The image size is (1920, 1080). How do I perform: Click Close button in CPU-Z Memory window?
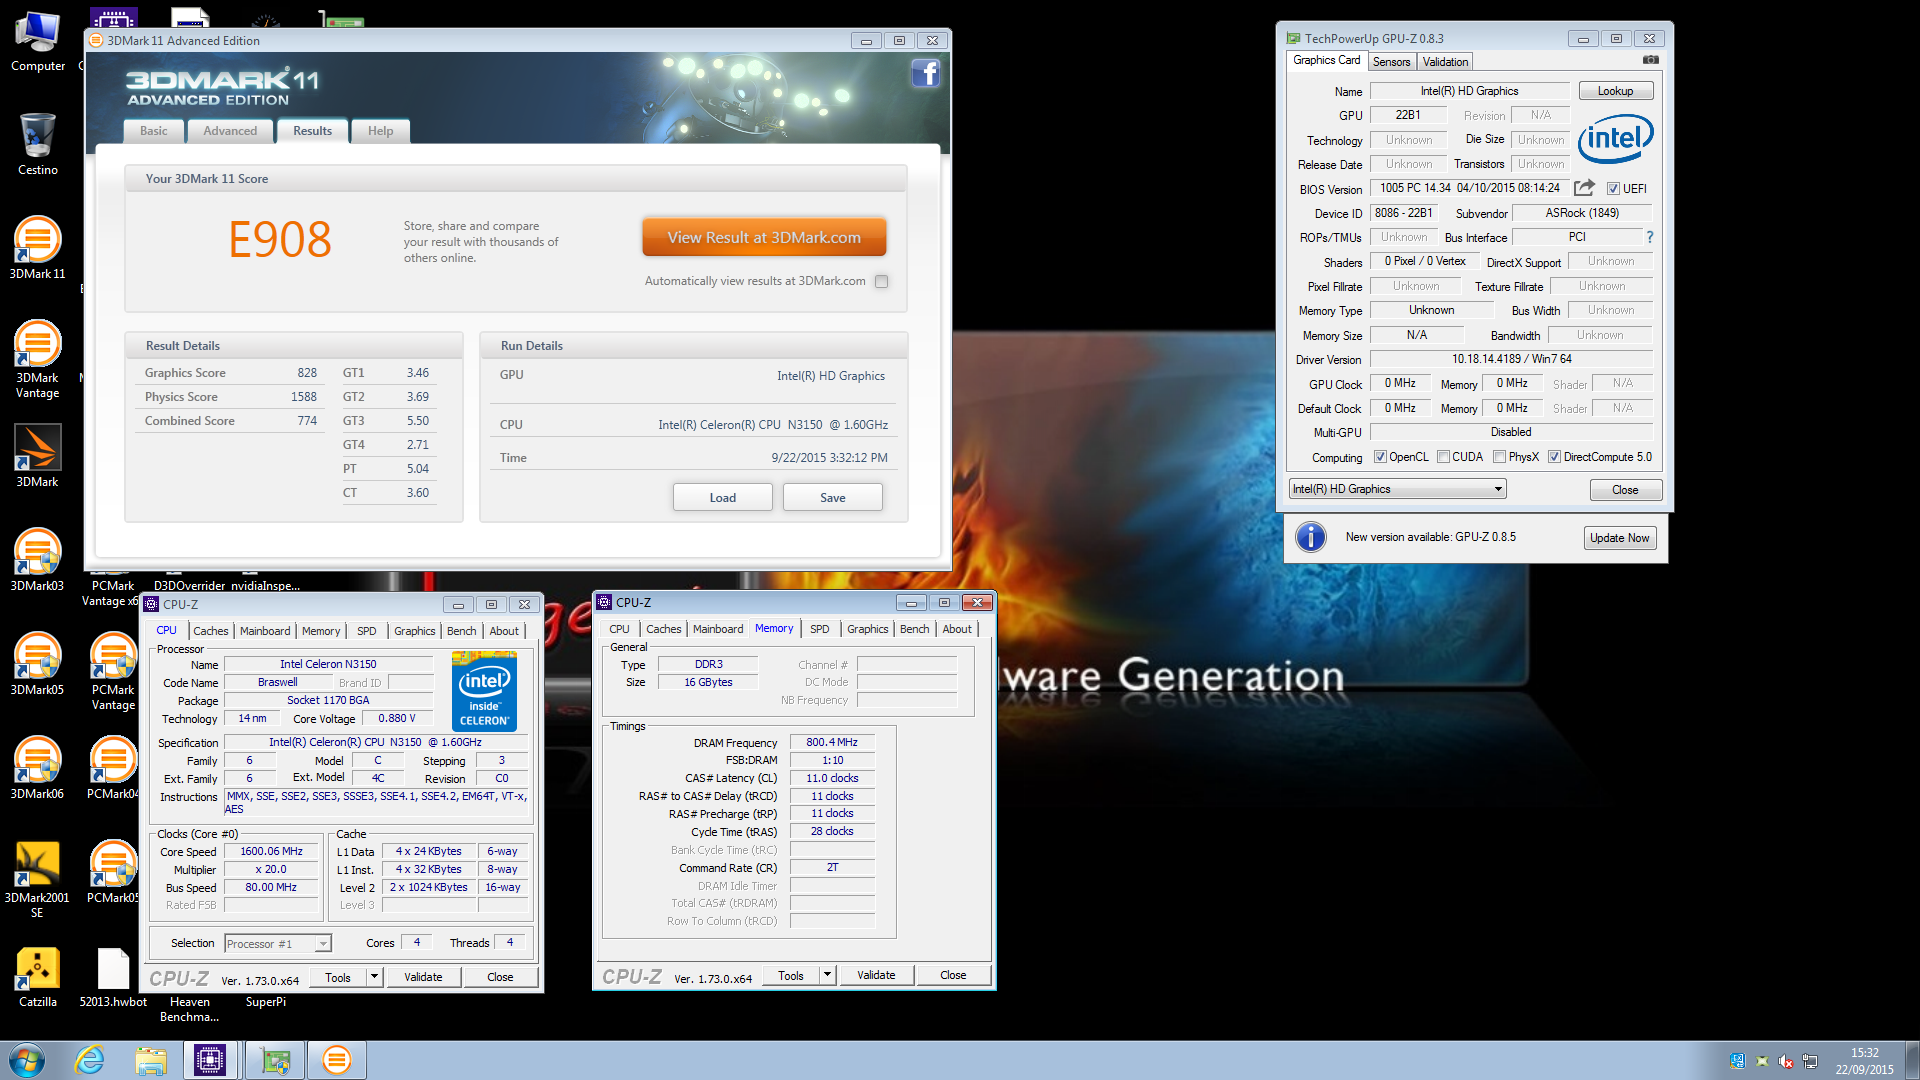click(x=953, y=975)
